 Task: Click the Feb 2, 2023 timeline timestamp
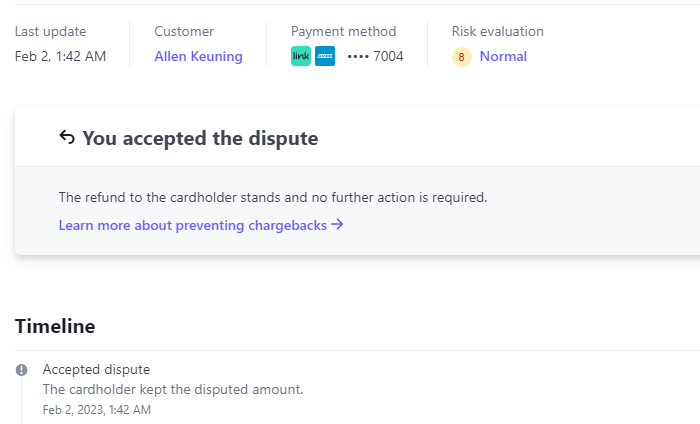tap(97, 410)
